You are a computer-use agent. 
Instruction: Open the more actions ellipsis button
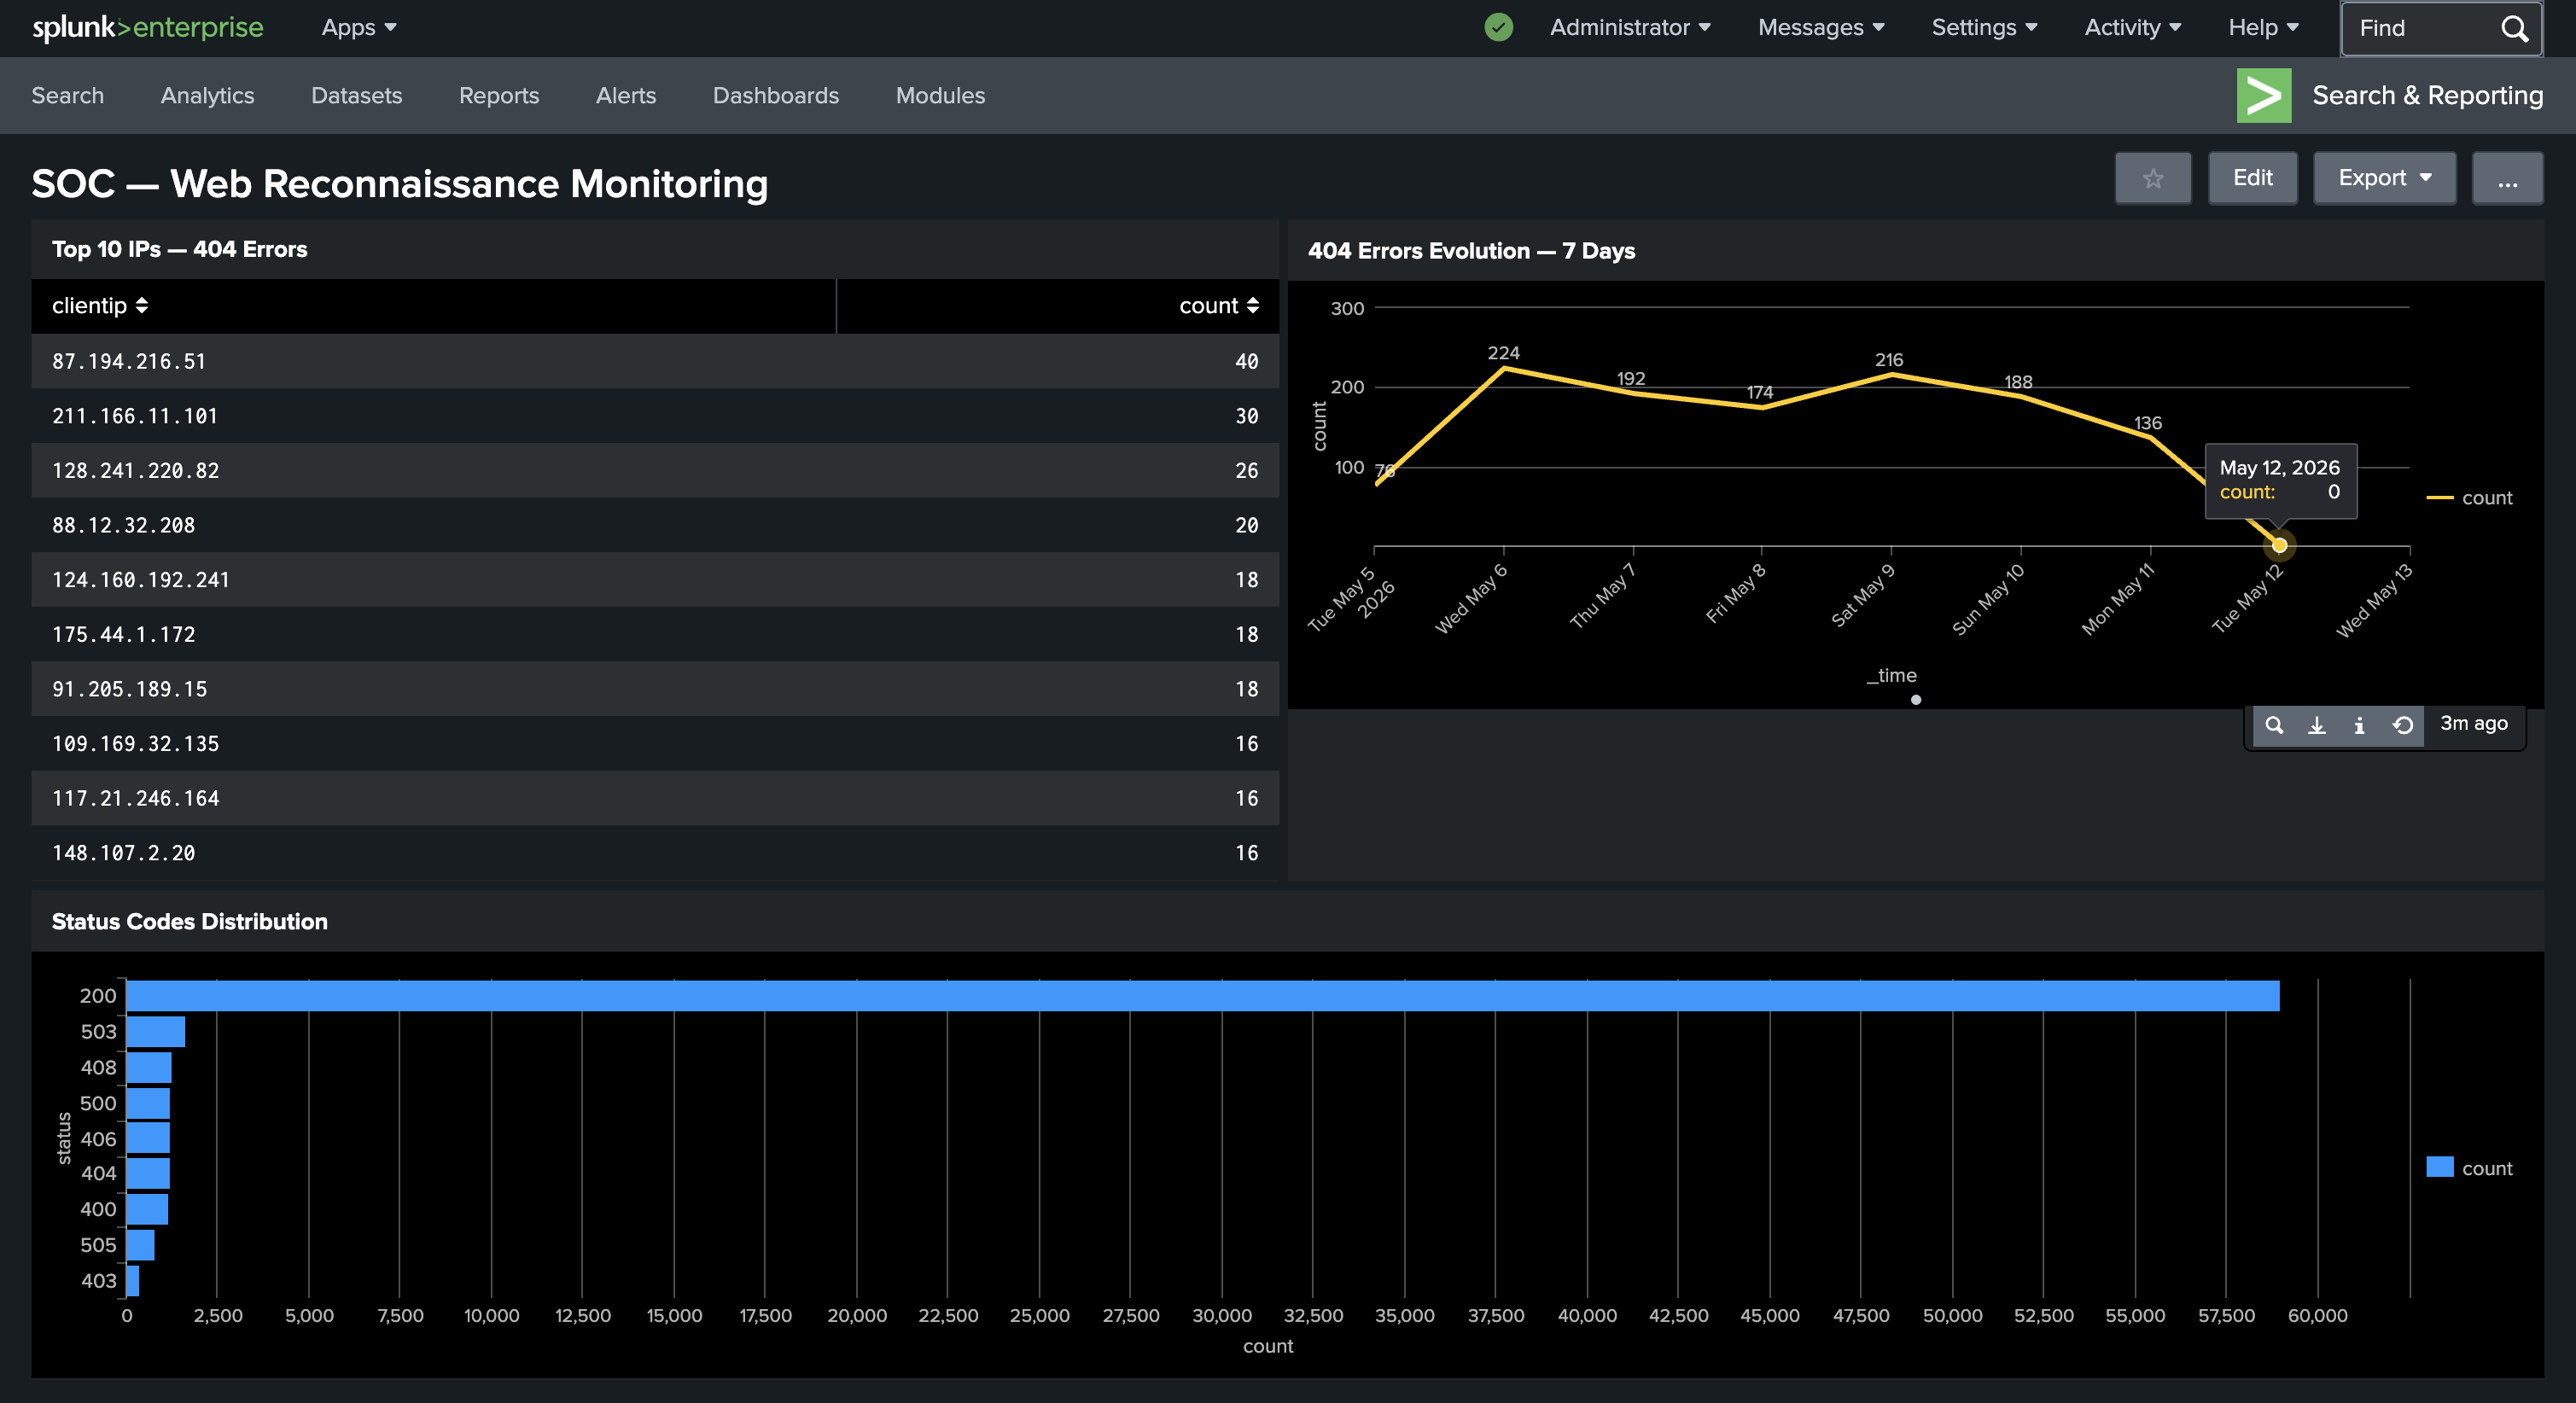coord(2506,178)
